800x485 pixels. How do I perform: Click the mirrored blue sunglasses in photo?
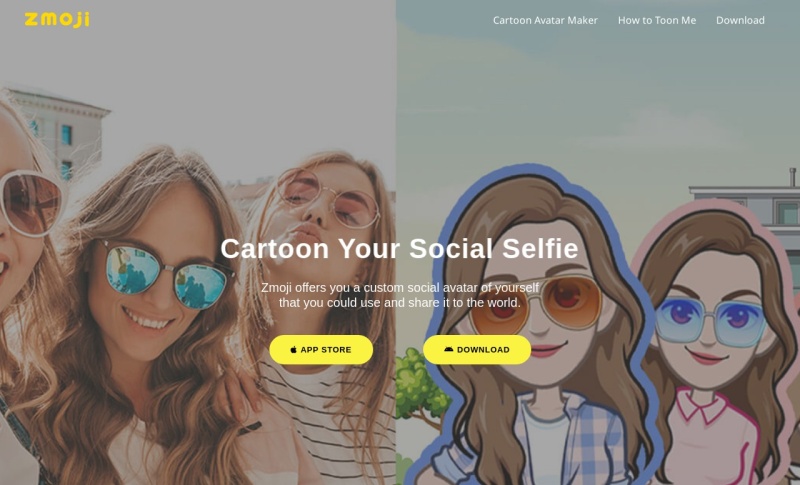(x=166, y=276)
